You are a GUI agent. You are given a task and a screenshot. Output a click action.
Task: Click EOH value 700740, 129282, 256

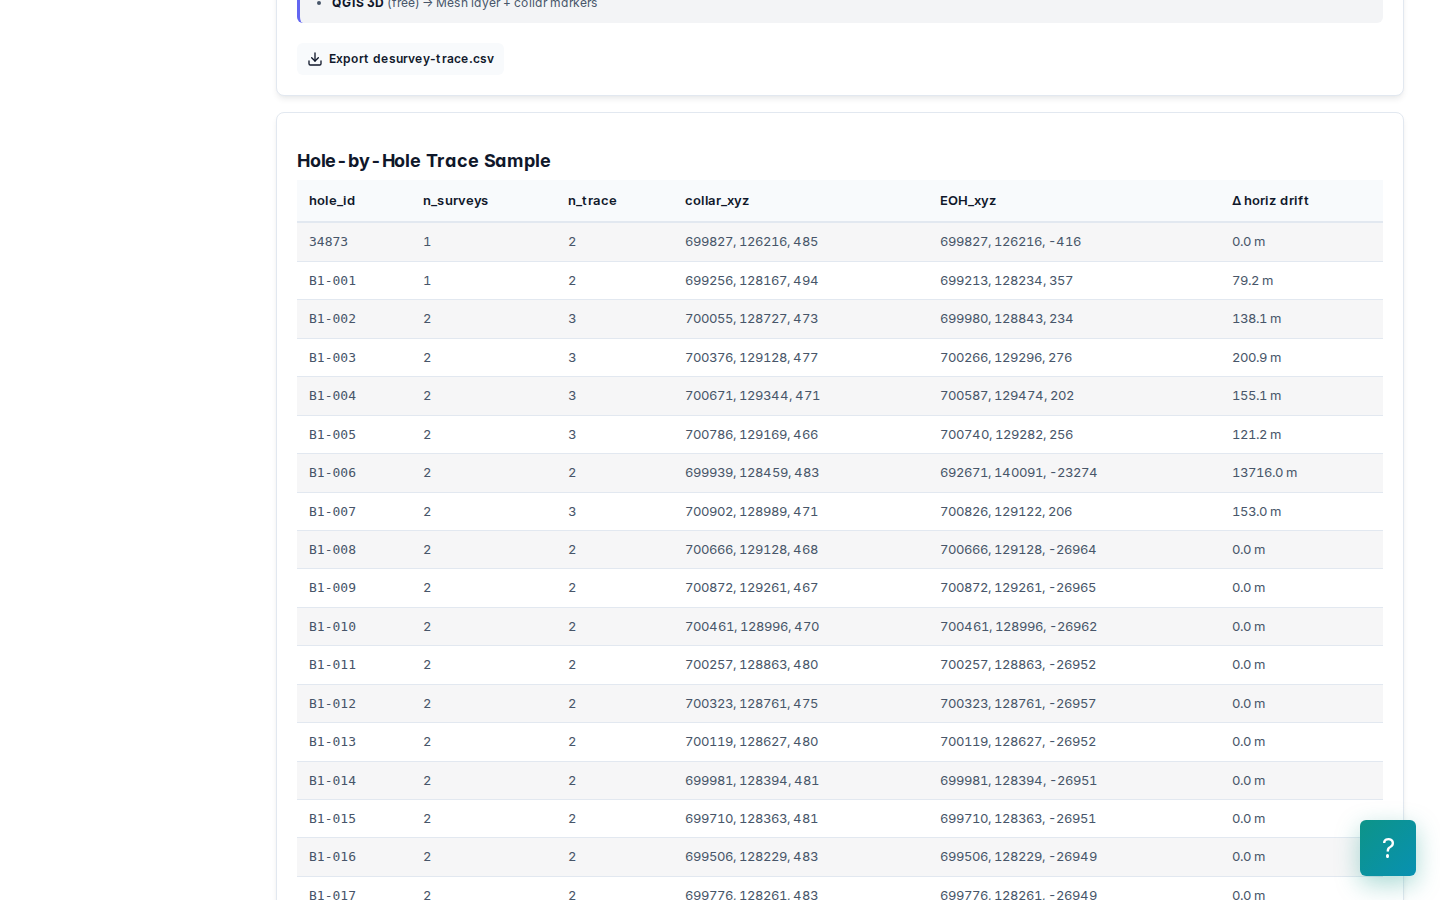1006,435
